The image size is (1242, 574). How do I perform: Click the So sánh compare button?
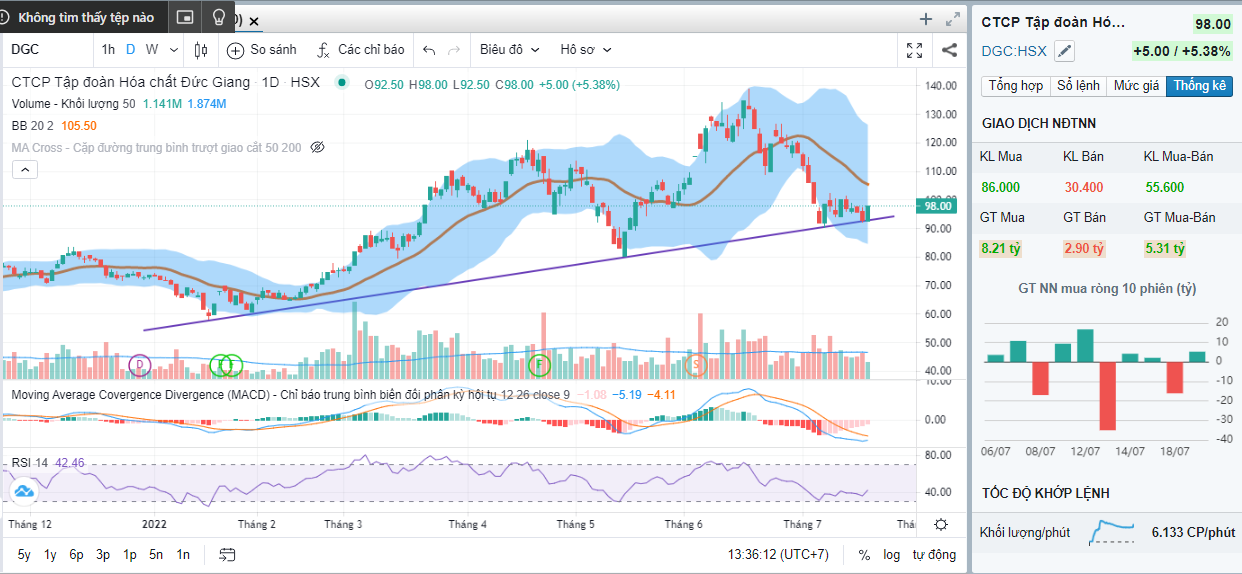(x=262, y=50)
